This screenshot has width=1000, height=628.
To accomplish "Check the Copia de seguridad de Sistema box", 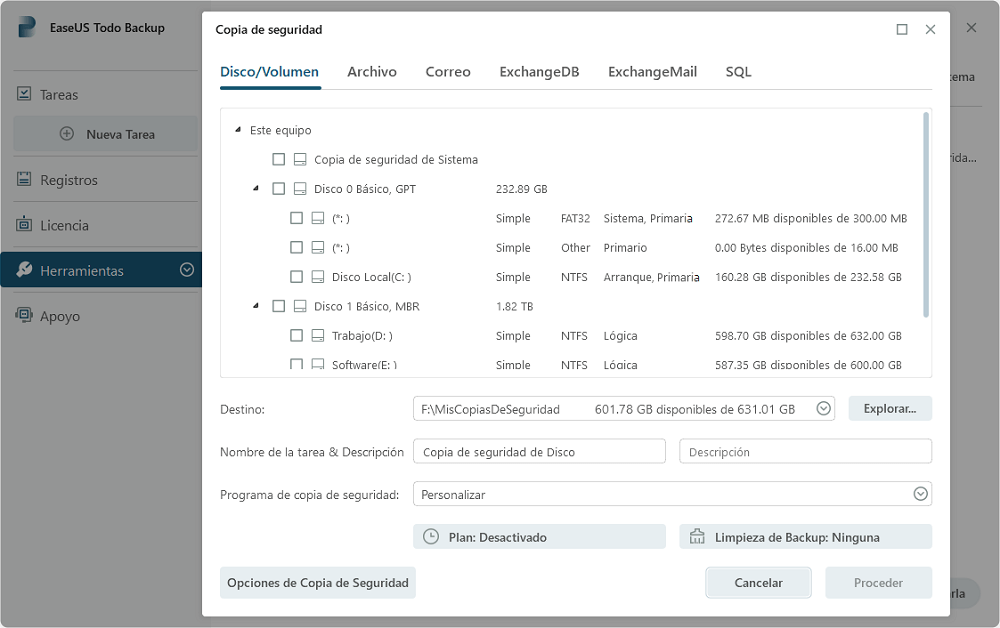I will click(279, 160).
